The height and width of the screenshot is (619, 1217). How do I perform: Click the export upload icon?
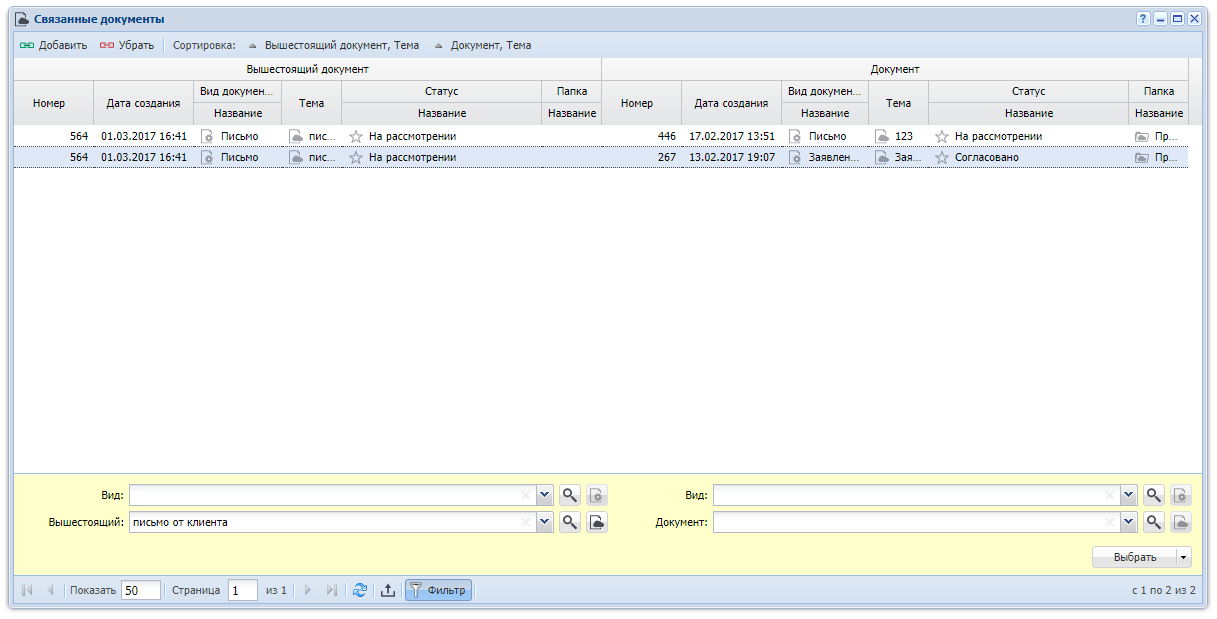388,590
